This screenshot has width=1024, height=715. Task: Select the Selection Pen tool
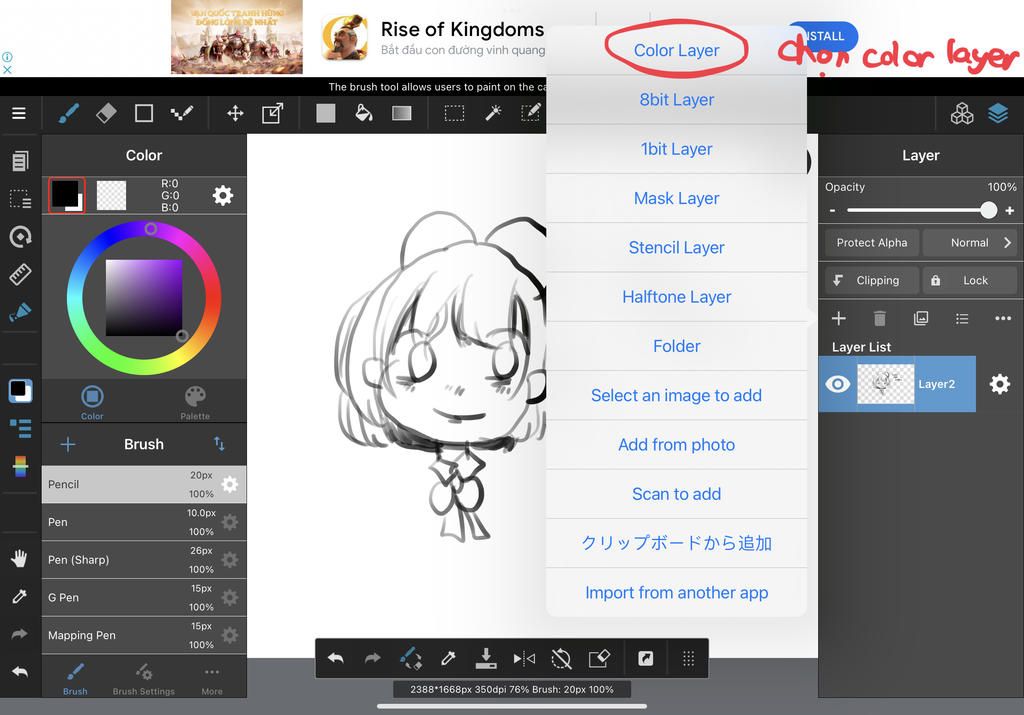click(531, 114)
